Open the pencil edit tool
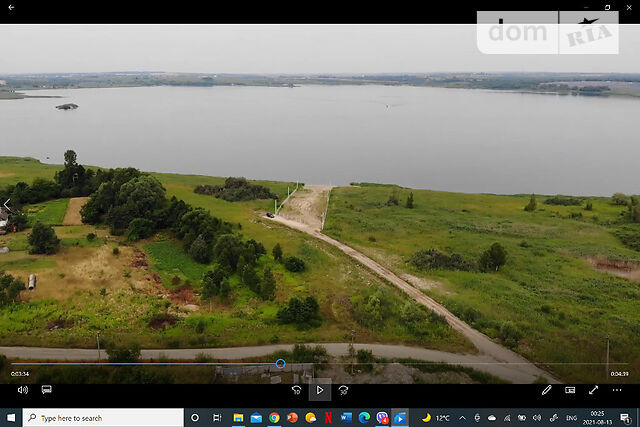The height and width of the screenshot is (427, 640). [547, 390]
